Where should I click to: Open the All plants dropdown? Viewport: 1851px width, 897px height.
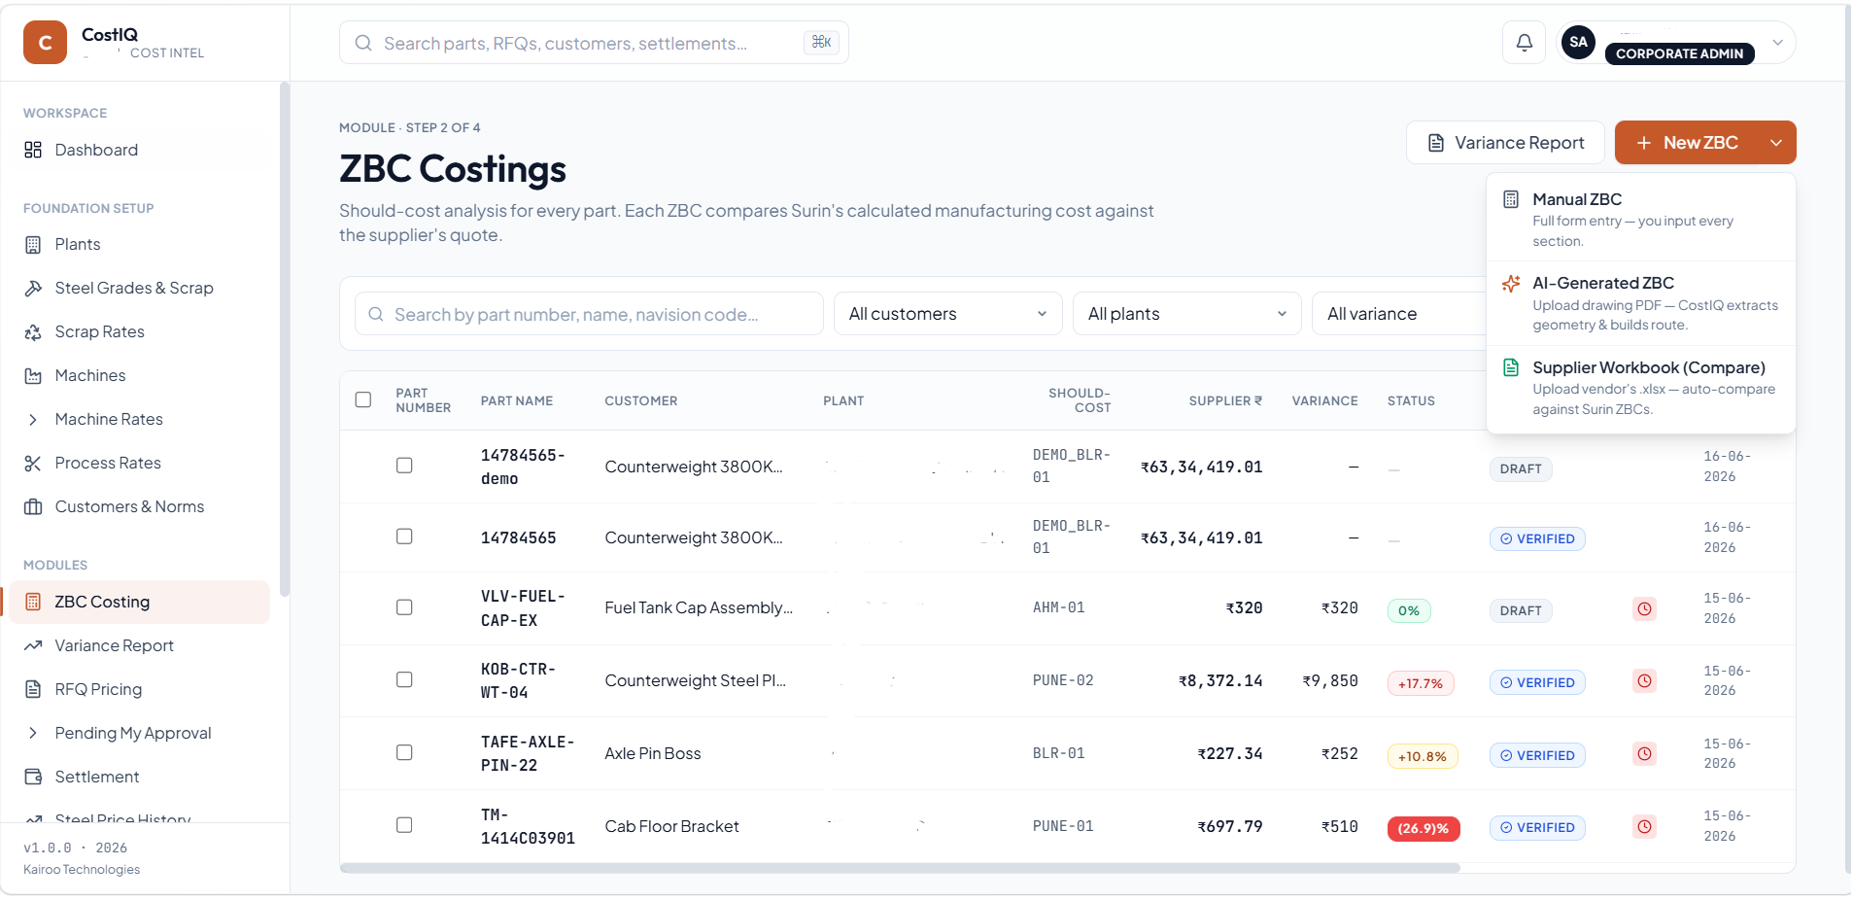click(x=1186, y=314)
